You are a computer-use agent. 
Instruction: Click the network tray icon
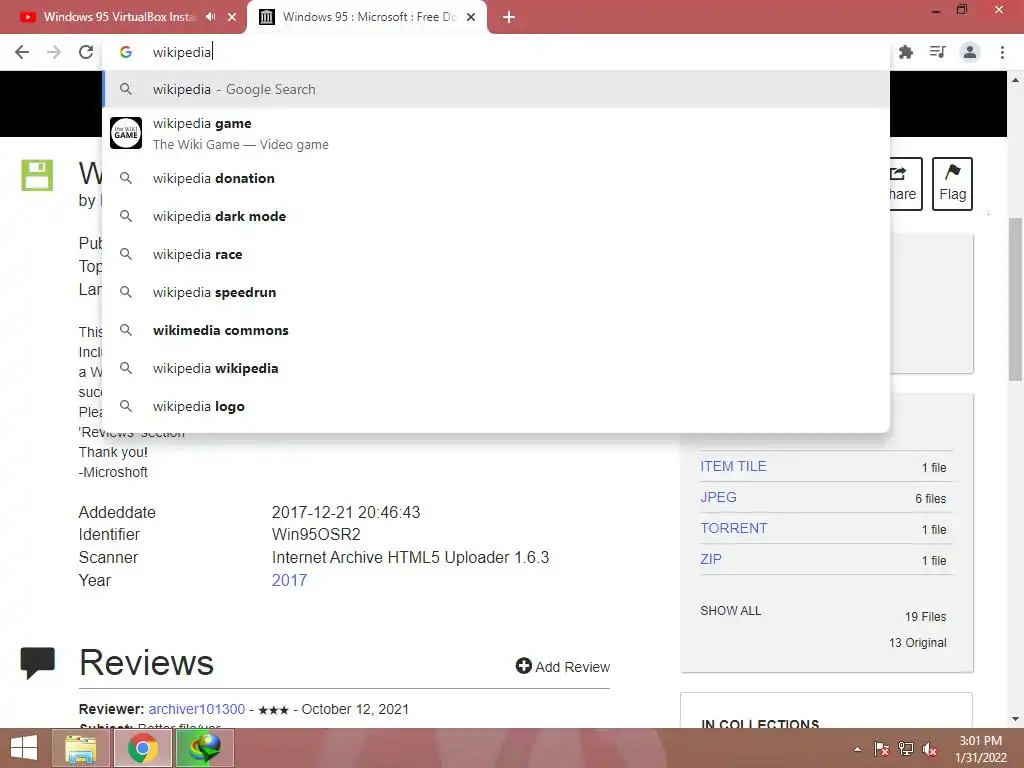pyautogui.click(x=905, y=749)
